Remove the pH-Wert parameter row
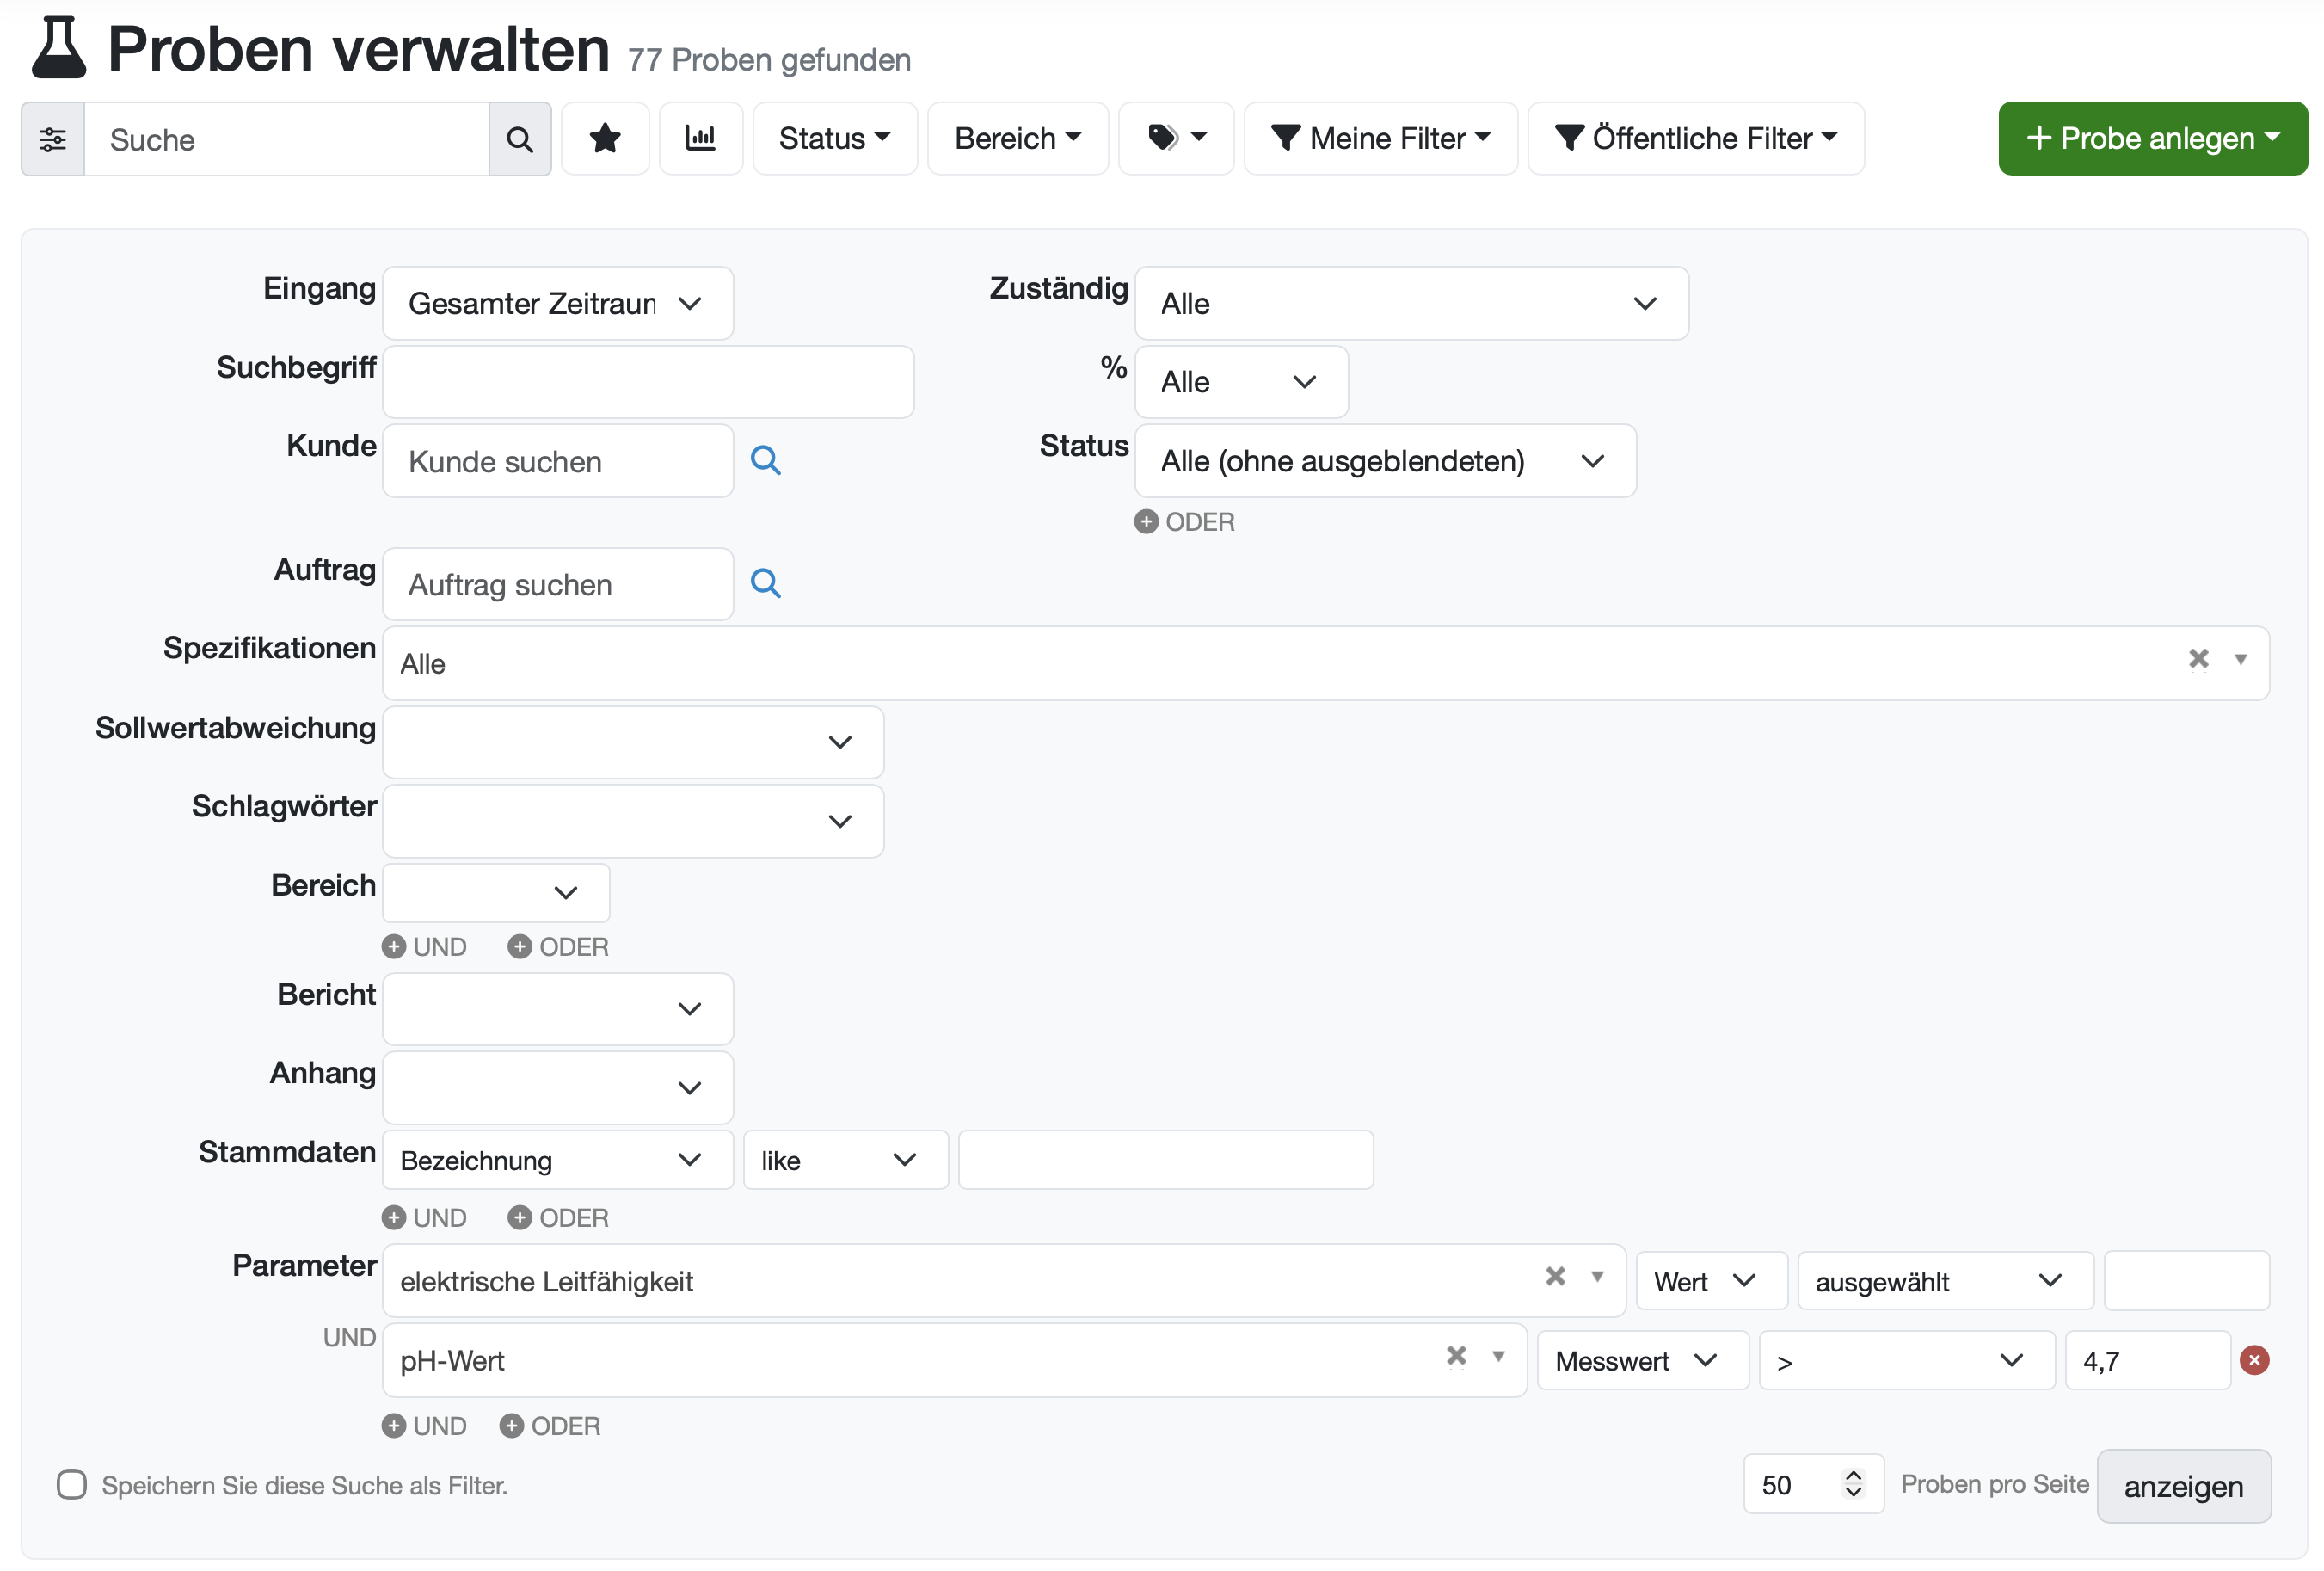2324x1571 pixels. (x=2253, y=1360)
